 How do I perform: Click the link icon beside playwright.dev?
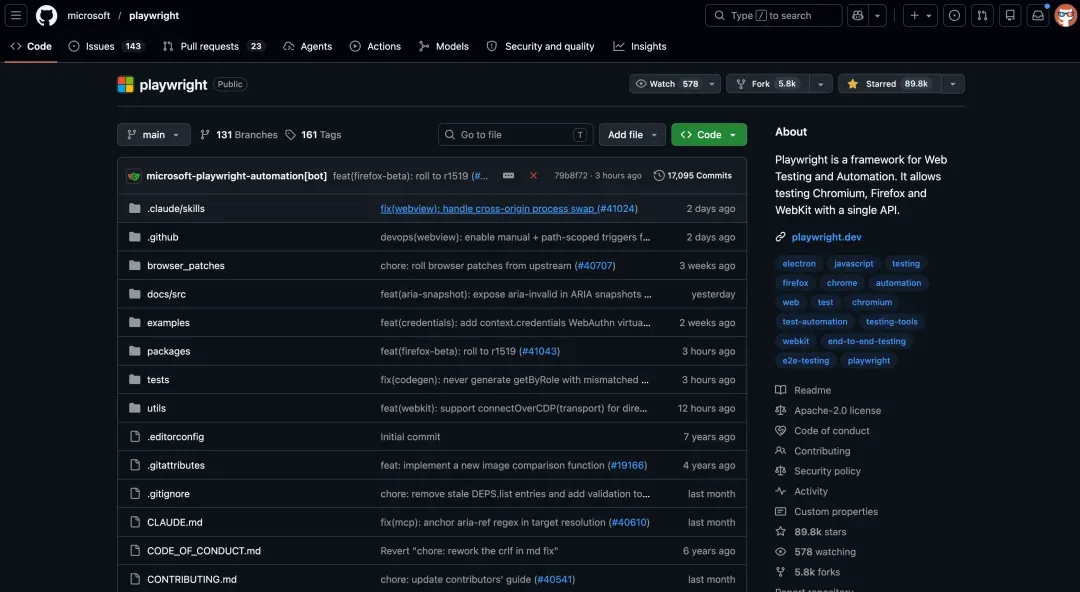pos(780,236)
